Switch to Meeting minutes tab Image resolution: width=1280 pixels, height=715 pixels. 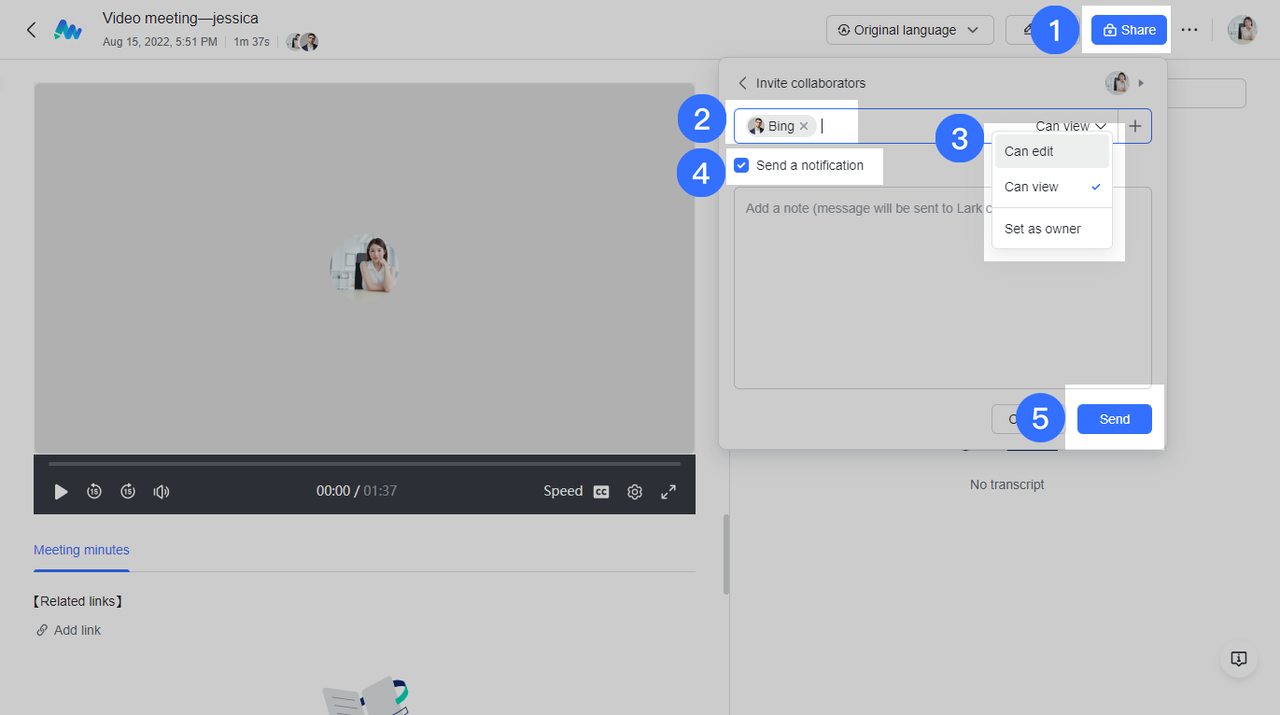(x=81, y=550)
